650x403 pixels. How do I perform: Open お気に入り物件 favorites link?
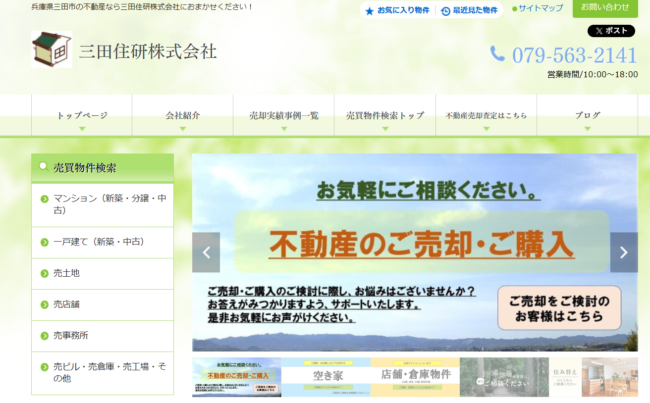pyautogui.click(x=398, y=10)
